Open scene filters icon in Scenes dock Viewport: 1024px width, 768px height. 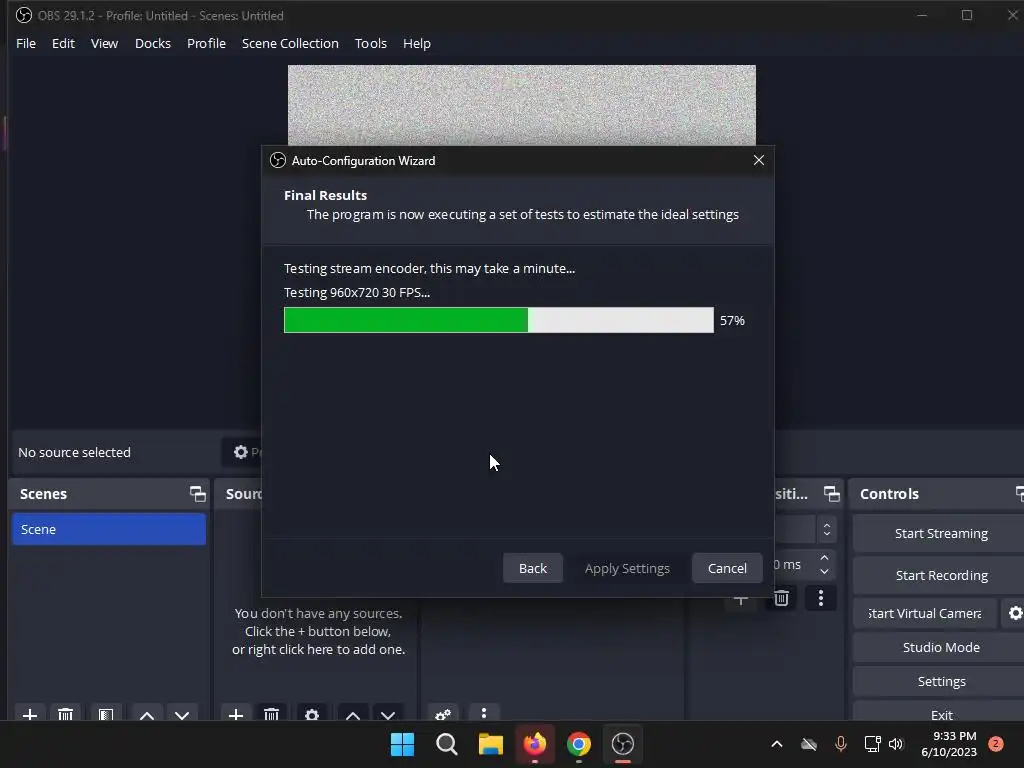pos(106,714)
